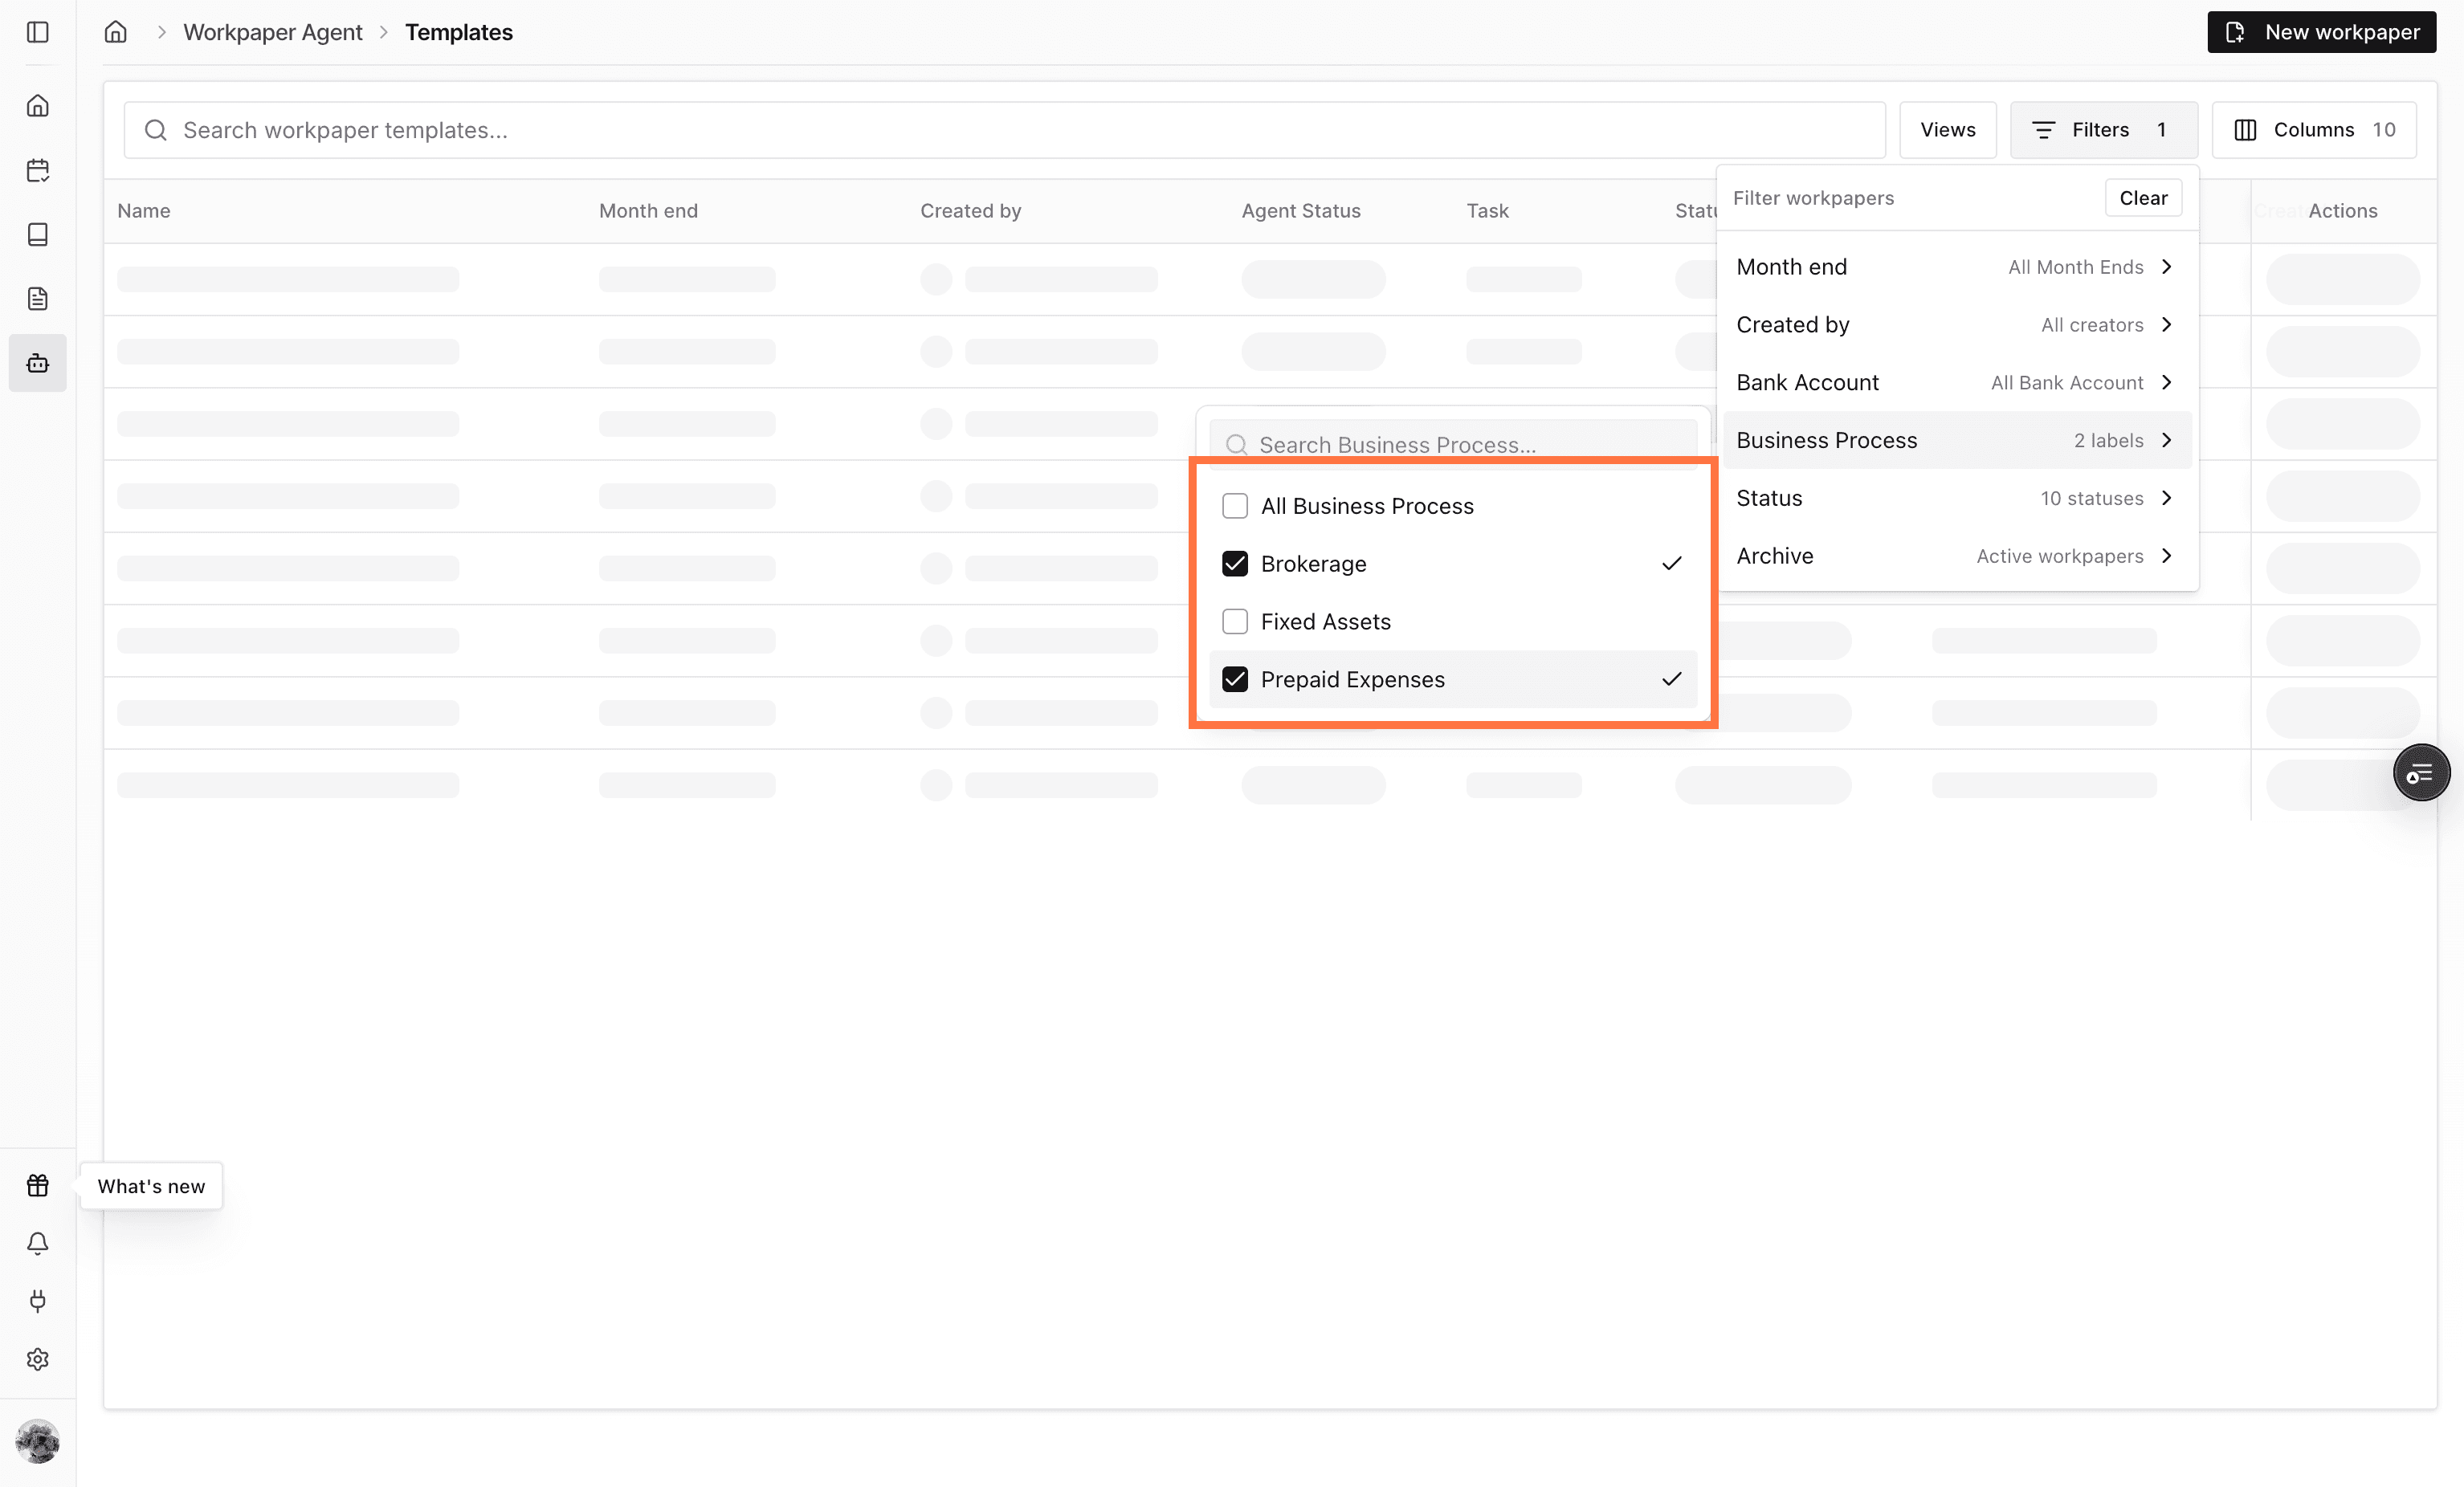2464x1487 pixels.
Task: Open the Views dropdown
Action: pyautogui.click(x=1947, y=130)
